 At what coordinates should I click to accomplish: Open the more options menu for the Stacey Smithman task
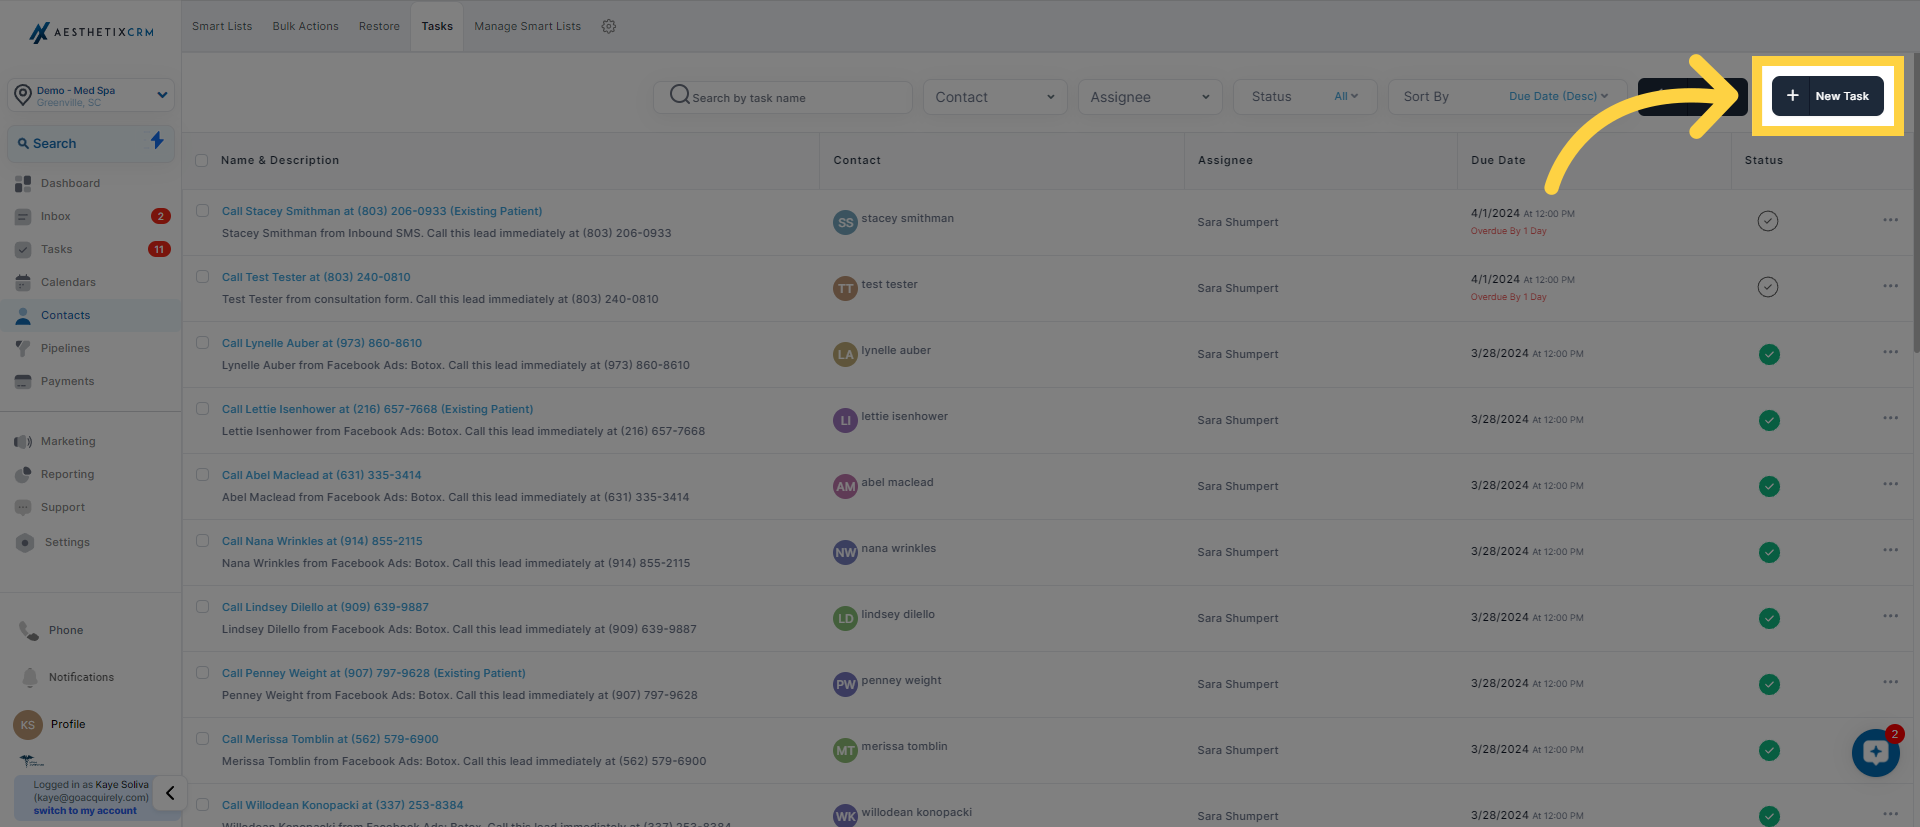click(1890, 220)
